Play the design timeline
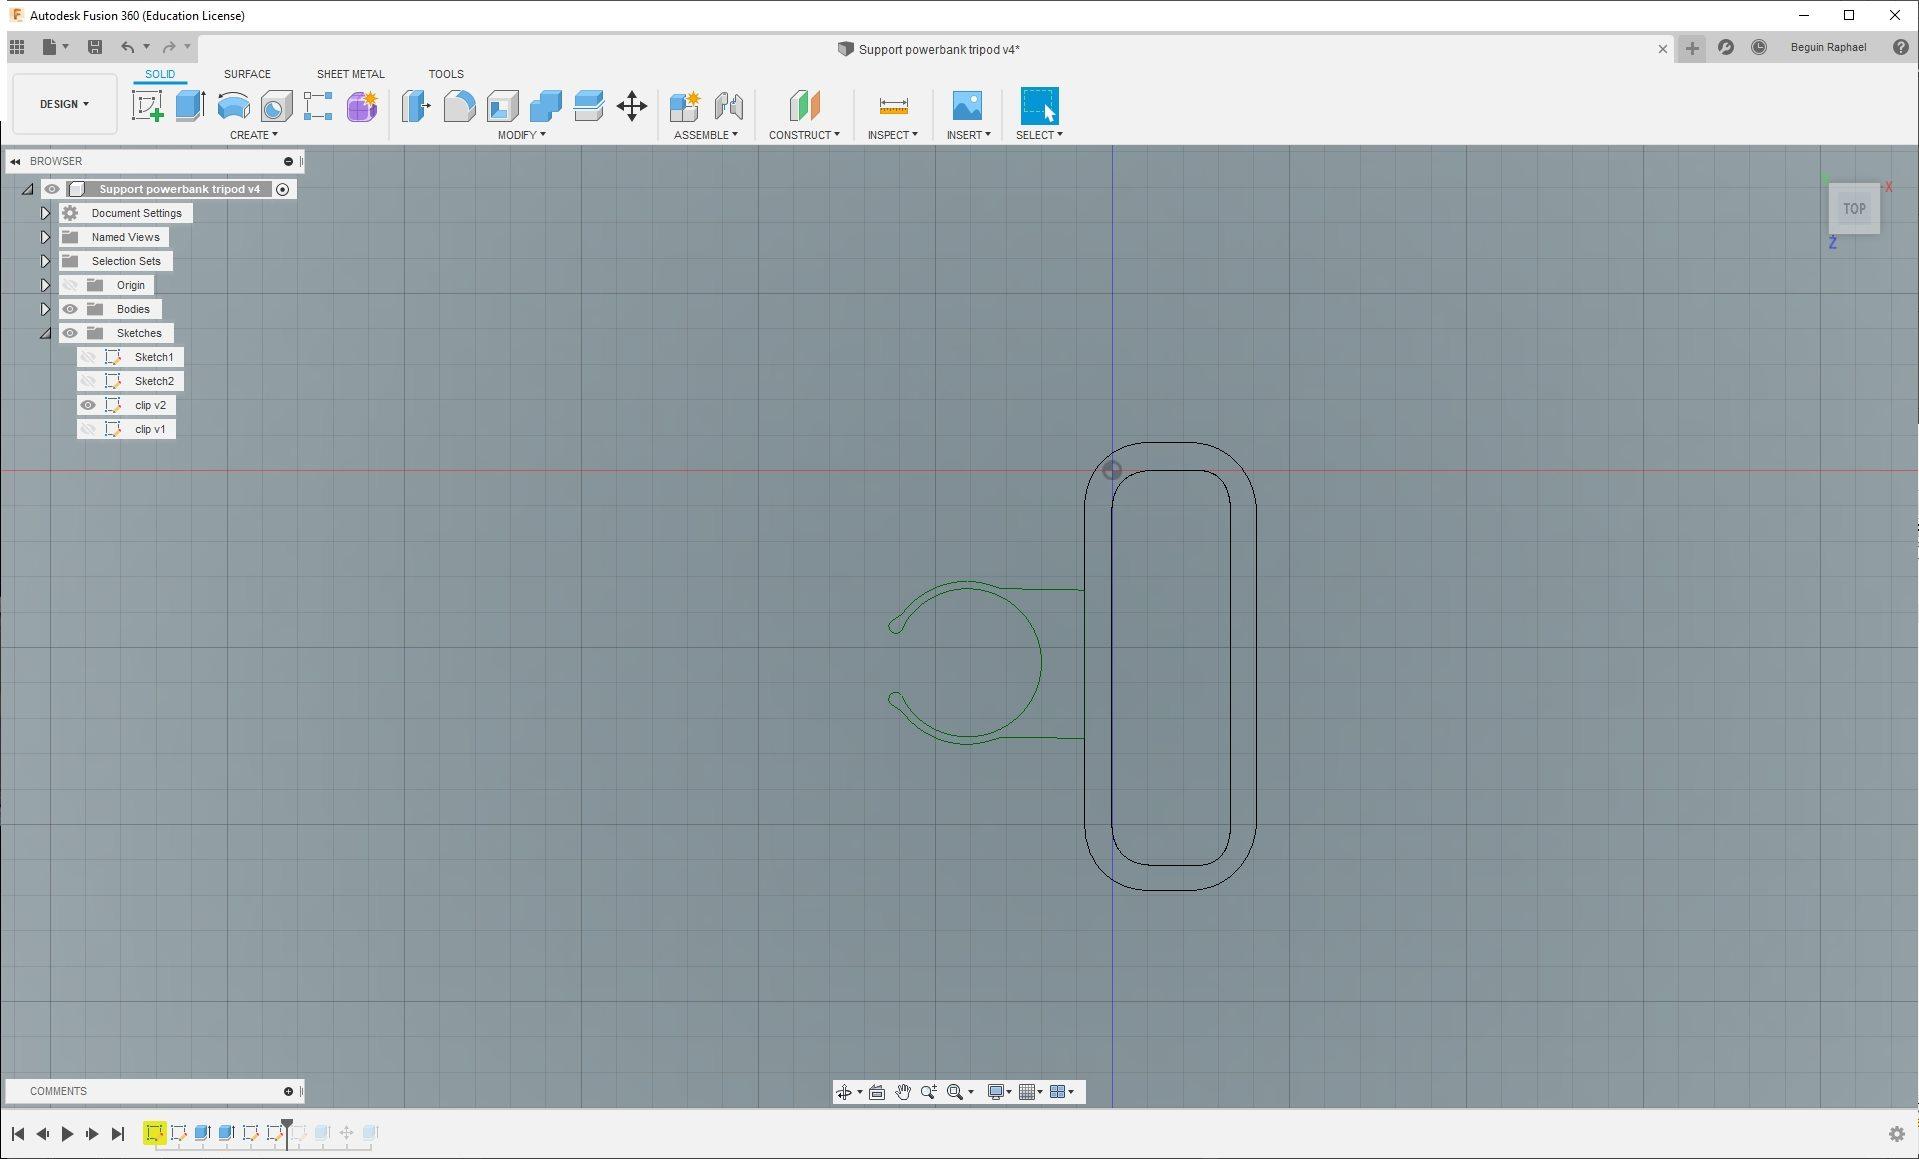This screenshot has height=1159, width=1919. point(67,1133)
